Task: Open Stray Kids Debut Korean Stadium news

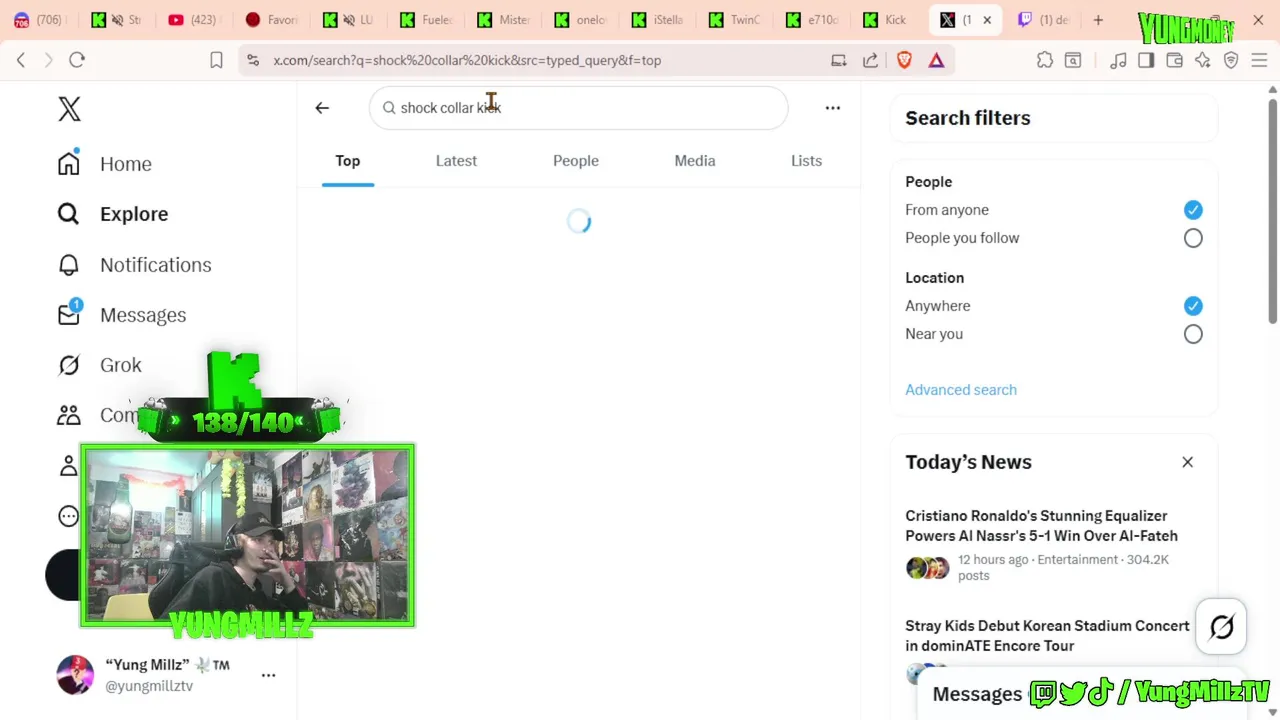Action: [x=1047, y=636]
